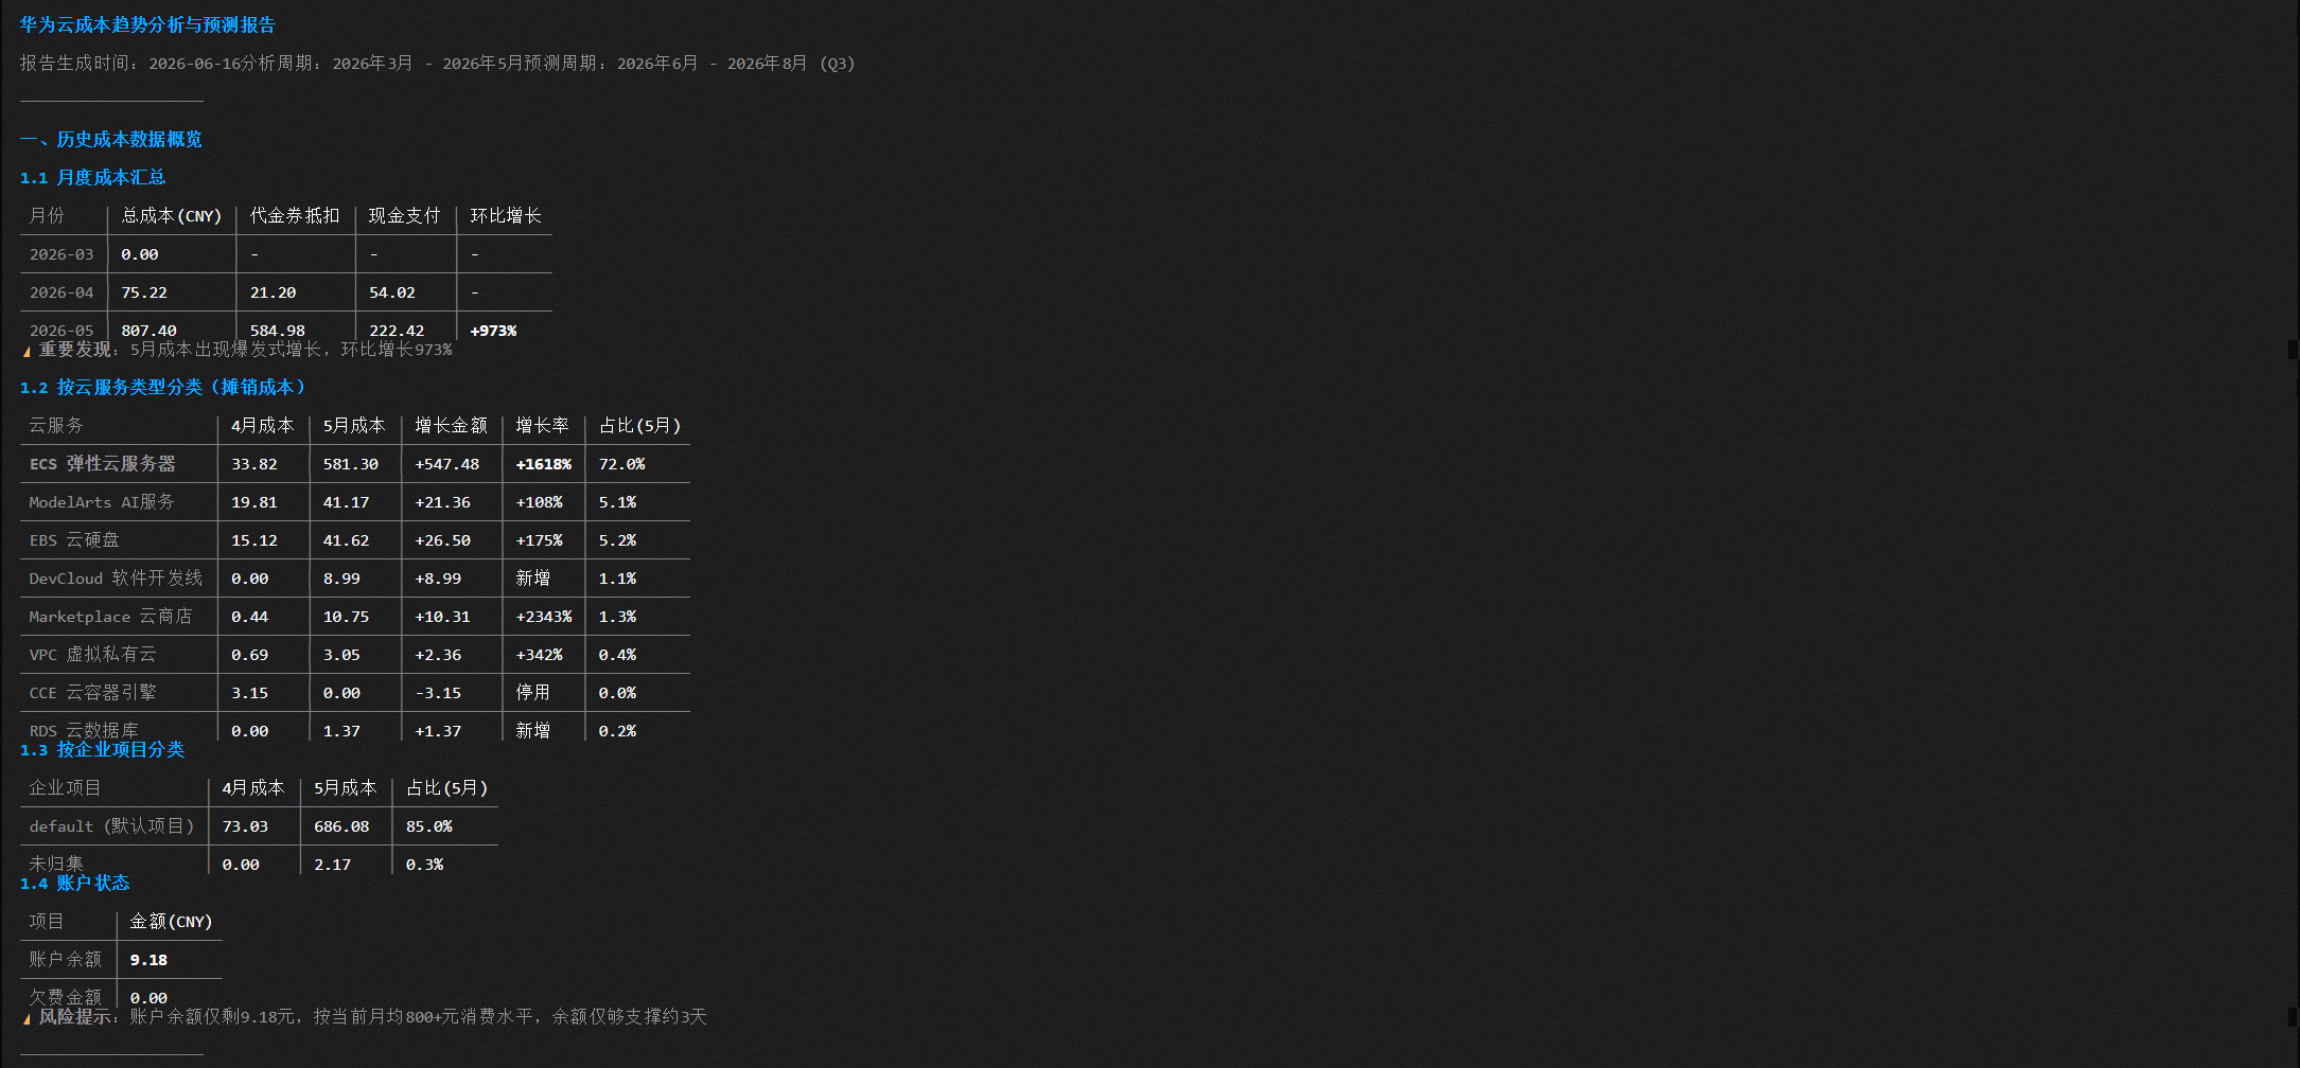Select the +973% growth cell

(x=494, y=330)
